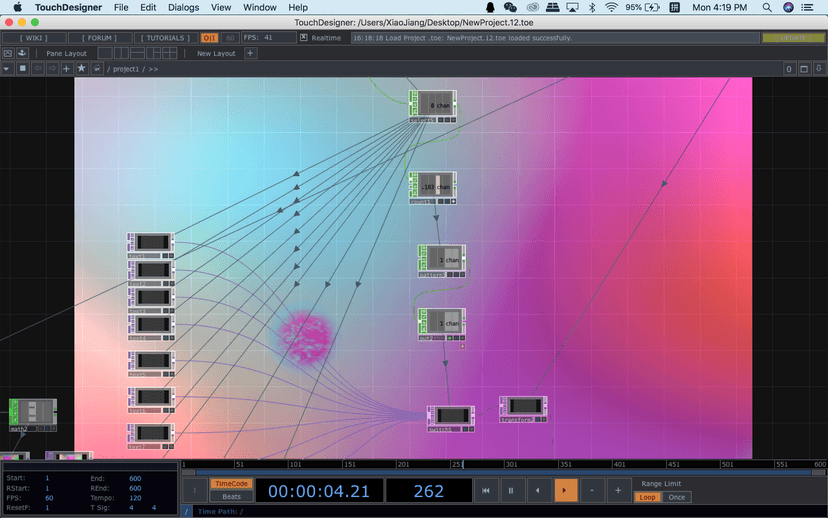Select Once range limit mode
This screenshot has width=828, height=518.
coord(676,497)
